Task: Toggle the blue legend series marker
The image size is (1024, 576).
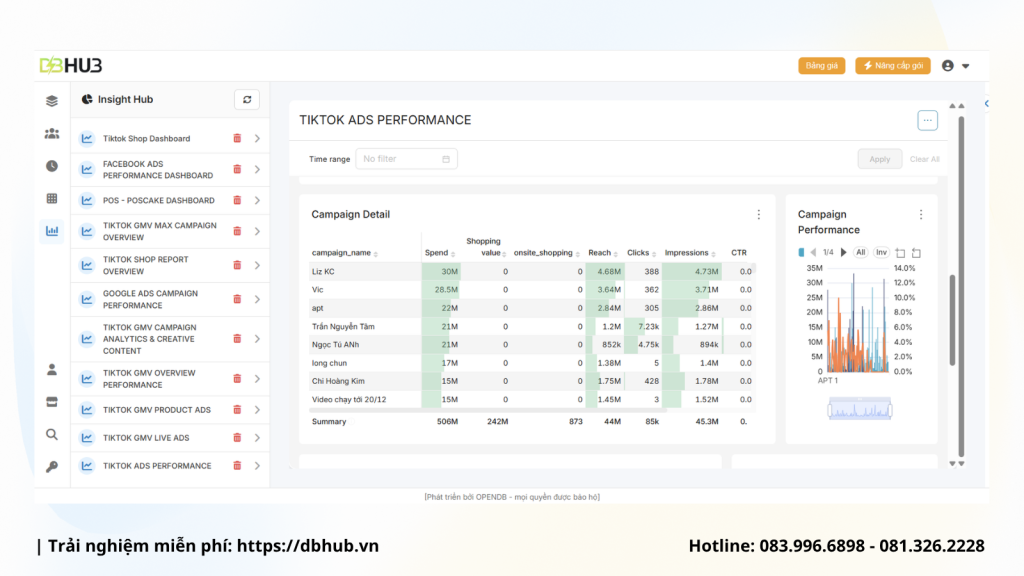Action: coord(801,252)
